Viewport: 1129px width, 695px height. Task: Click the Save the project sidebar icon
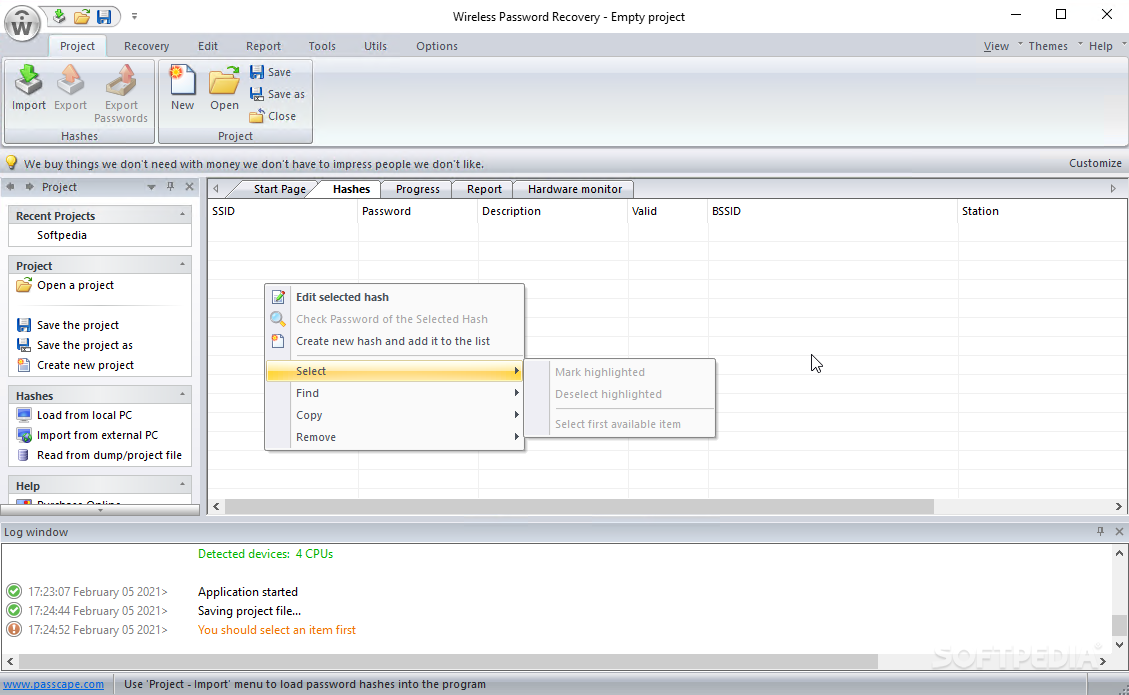24,325
